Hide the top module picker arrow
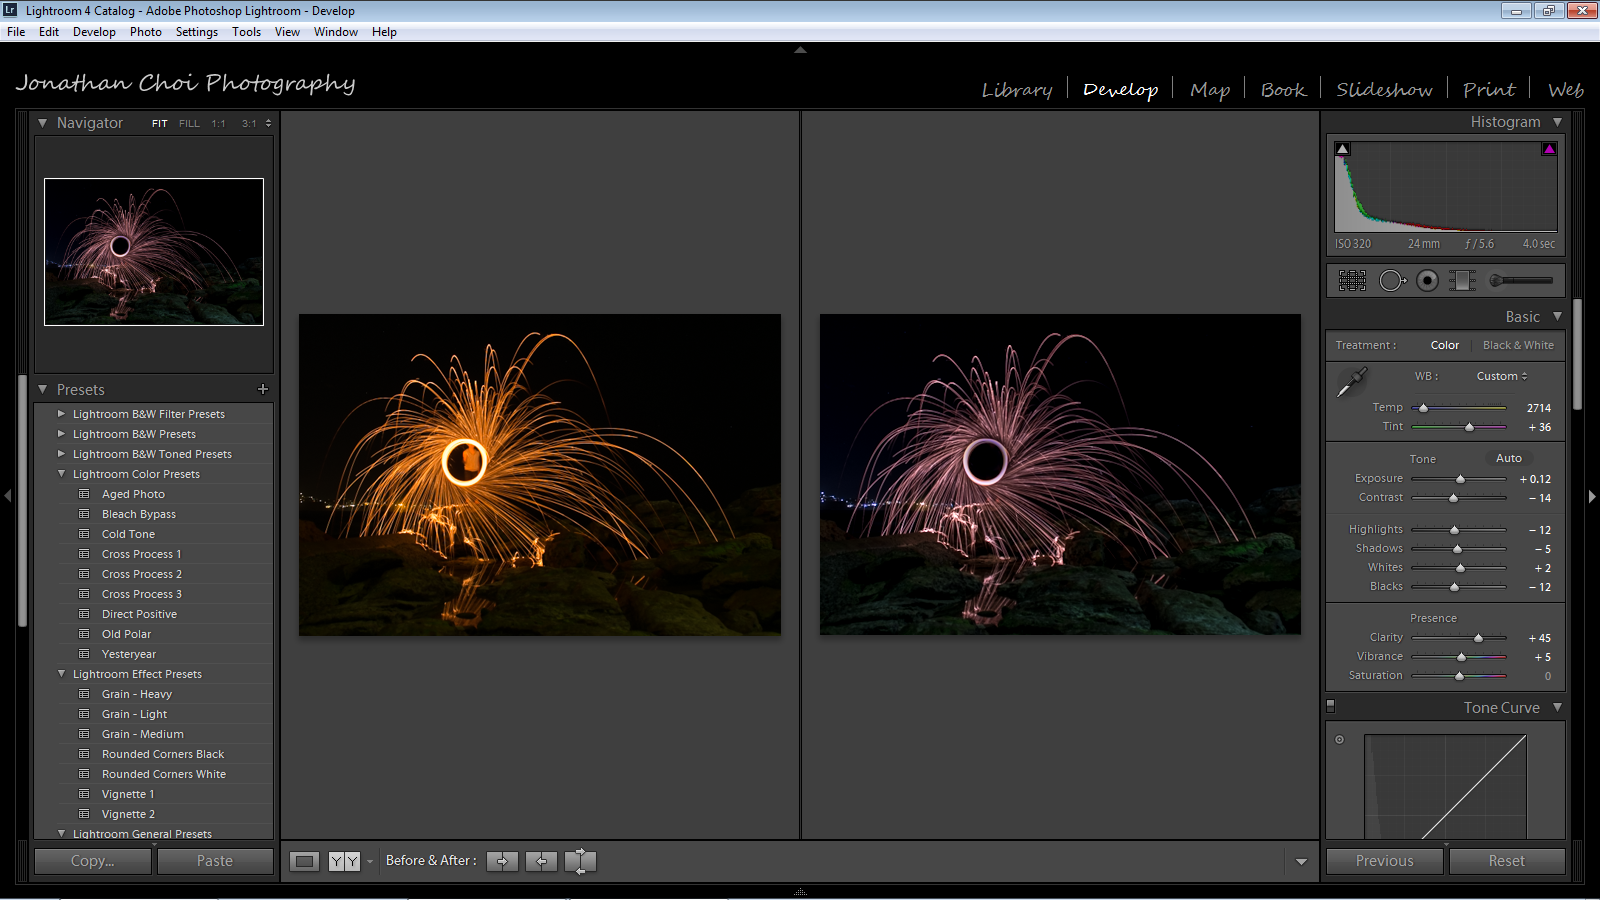This screenshot has width=1600, height=900. pos(800,49)
